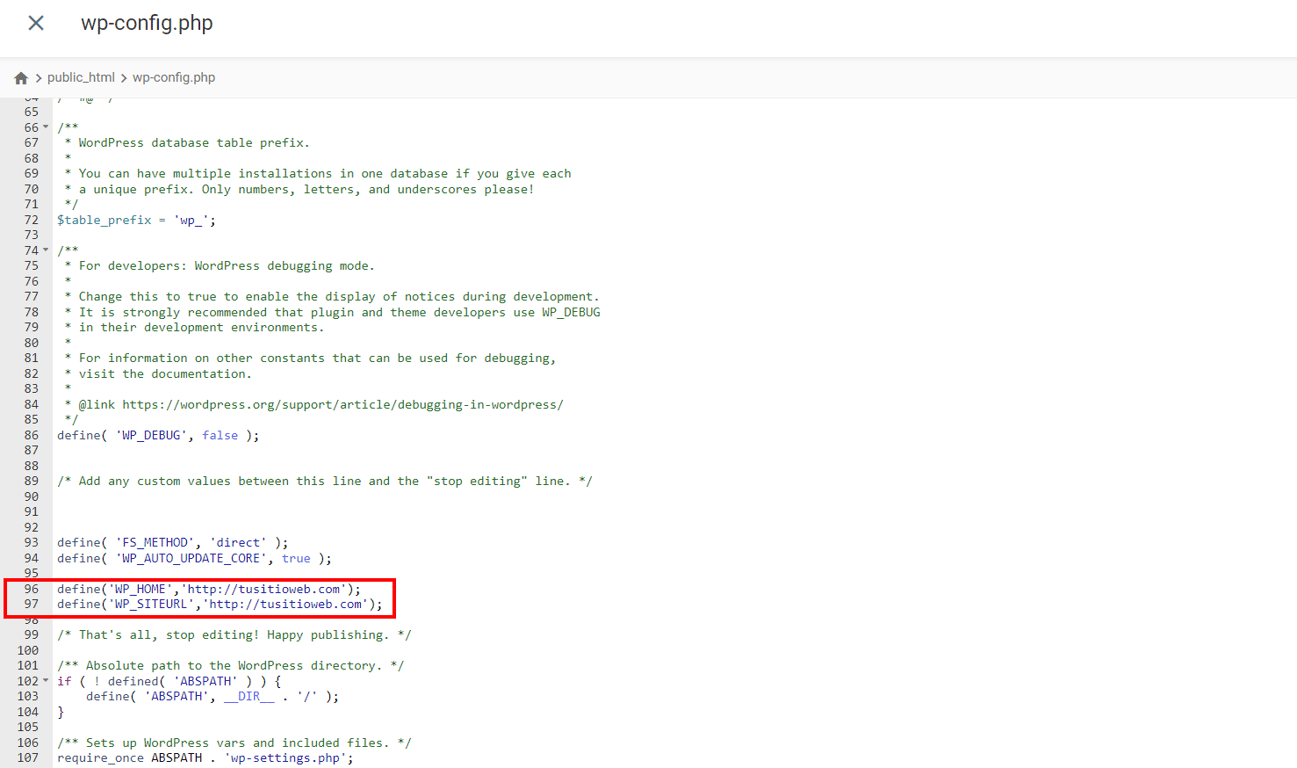Open the public_html breadcrumb link
The height and width of the screenshot is (768, 1297).
[81, 77]
